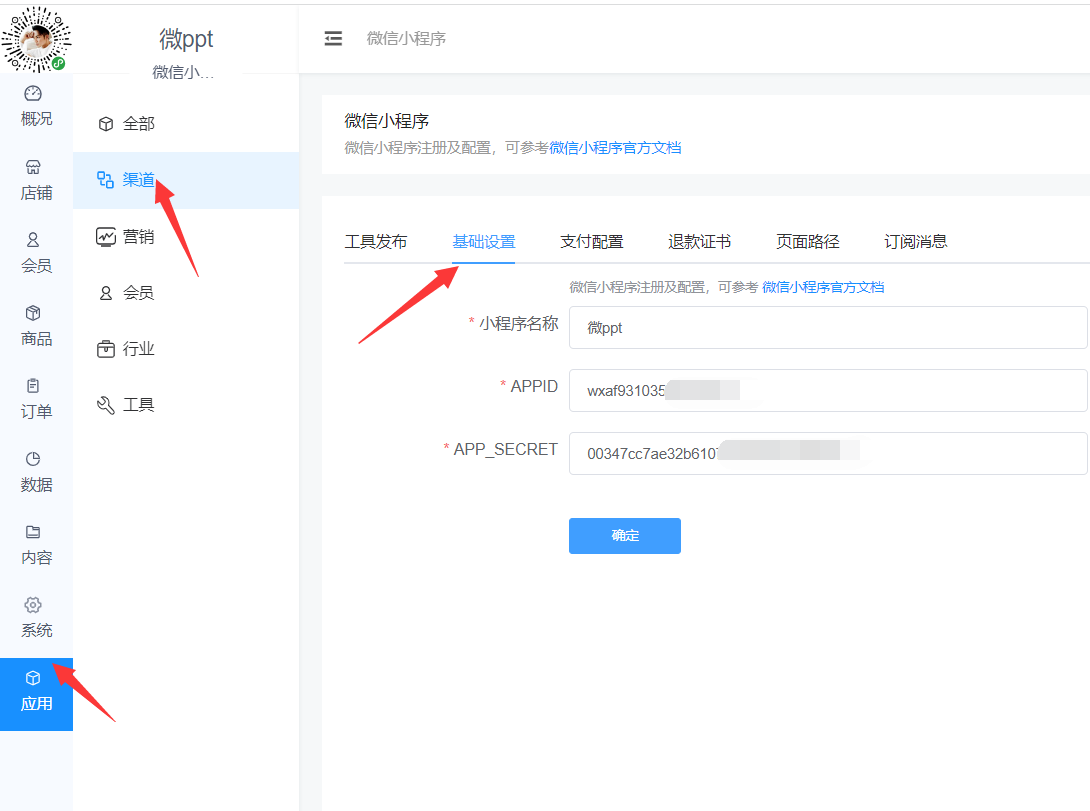The image size is (1090, 811).
Task: Open 内容 content section
Action: [x=36, y=545]
